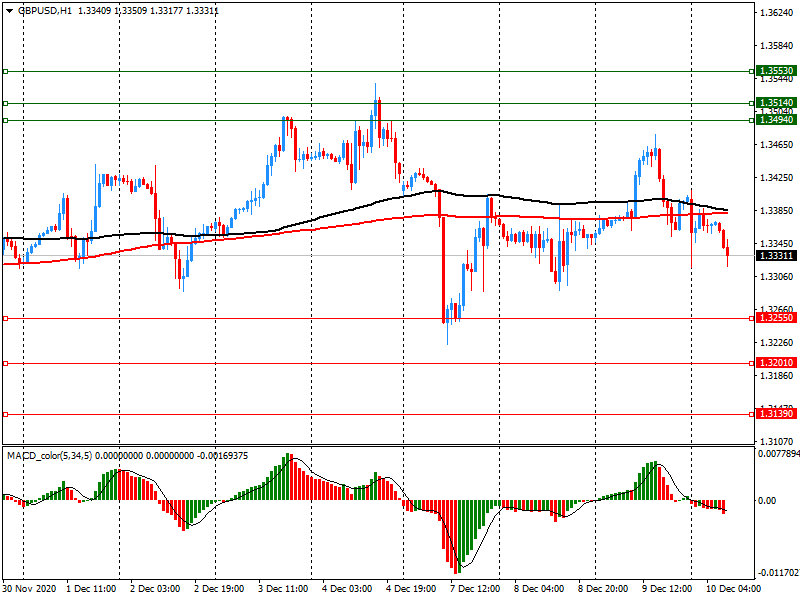Click left handle of the 1.32010 line
Screen dimensions: 800x600
(5, 363)
